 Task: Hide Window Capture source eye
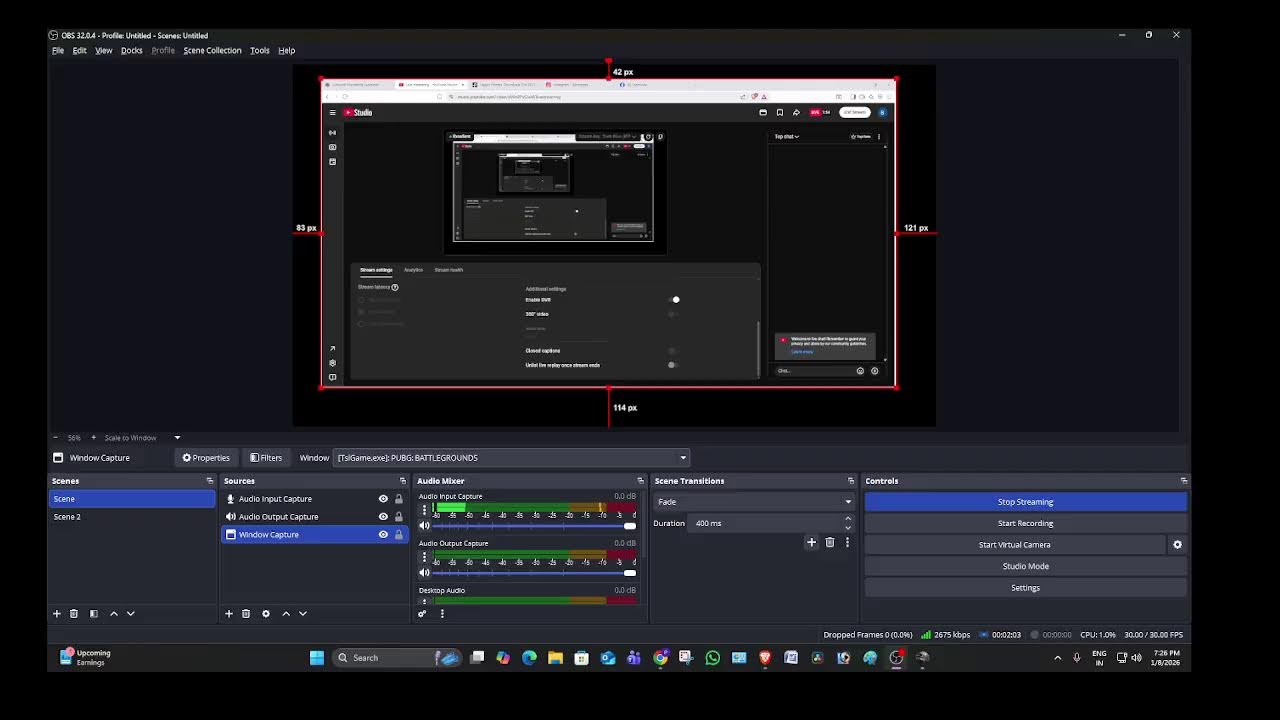pos(383,535)
